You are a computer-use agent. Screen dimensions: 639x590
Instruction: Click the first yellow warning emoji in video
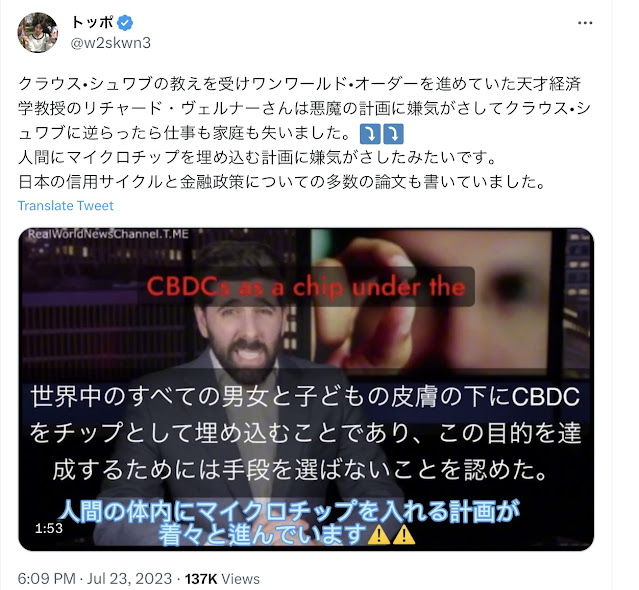pyautogui.click(x=379, y=535)
